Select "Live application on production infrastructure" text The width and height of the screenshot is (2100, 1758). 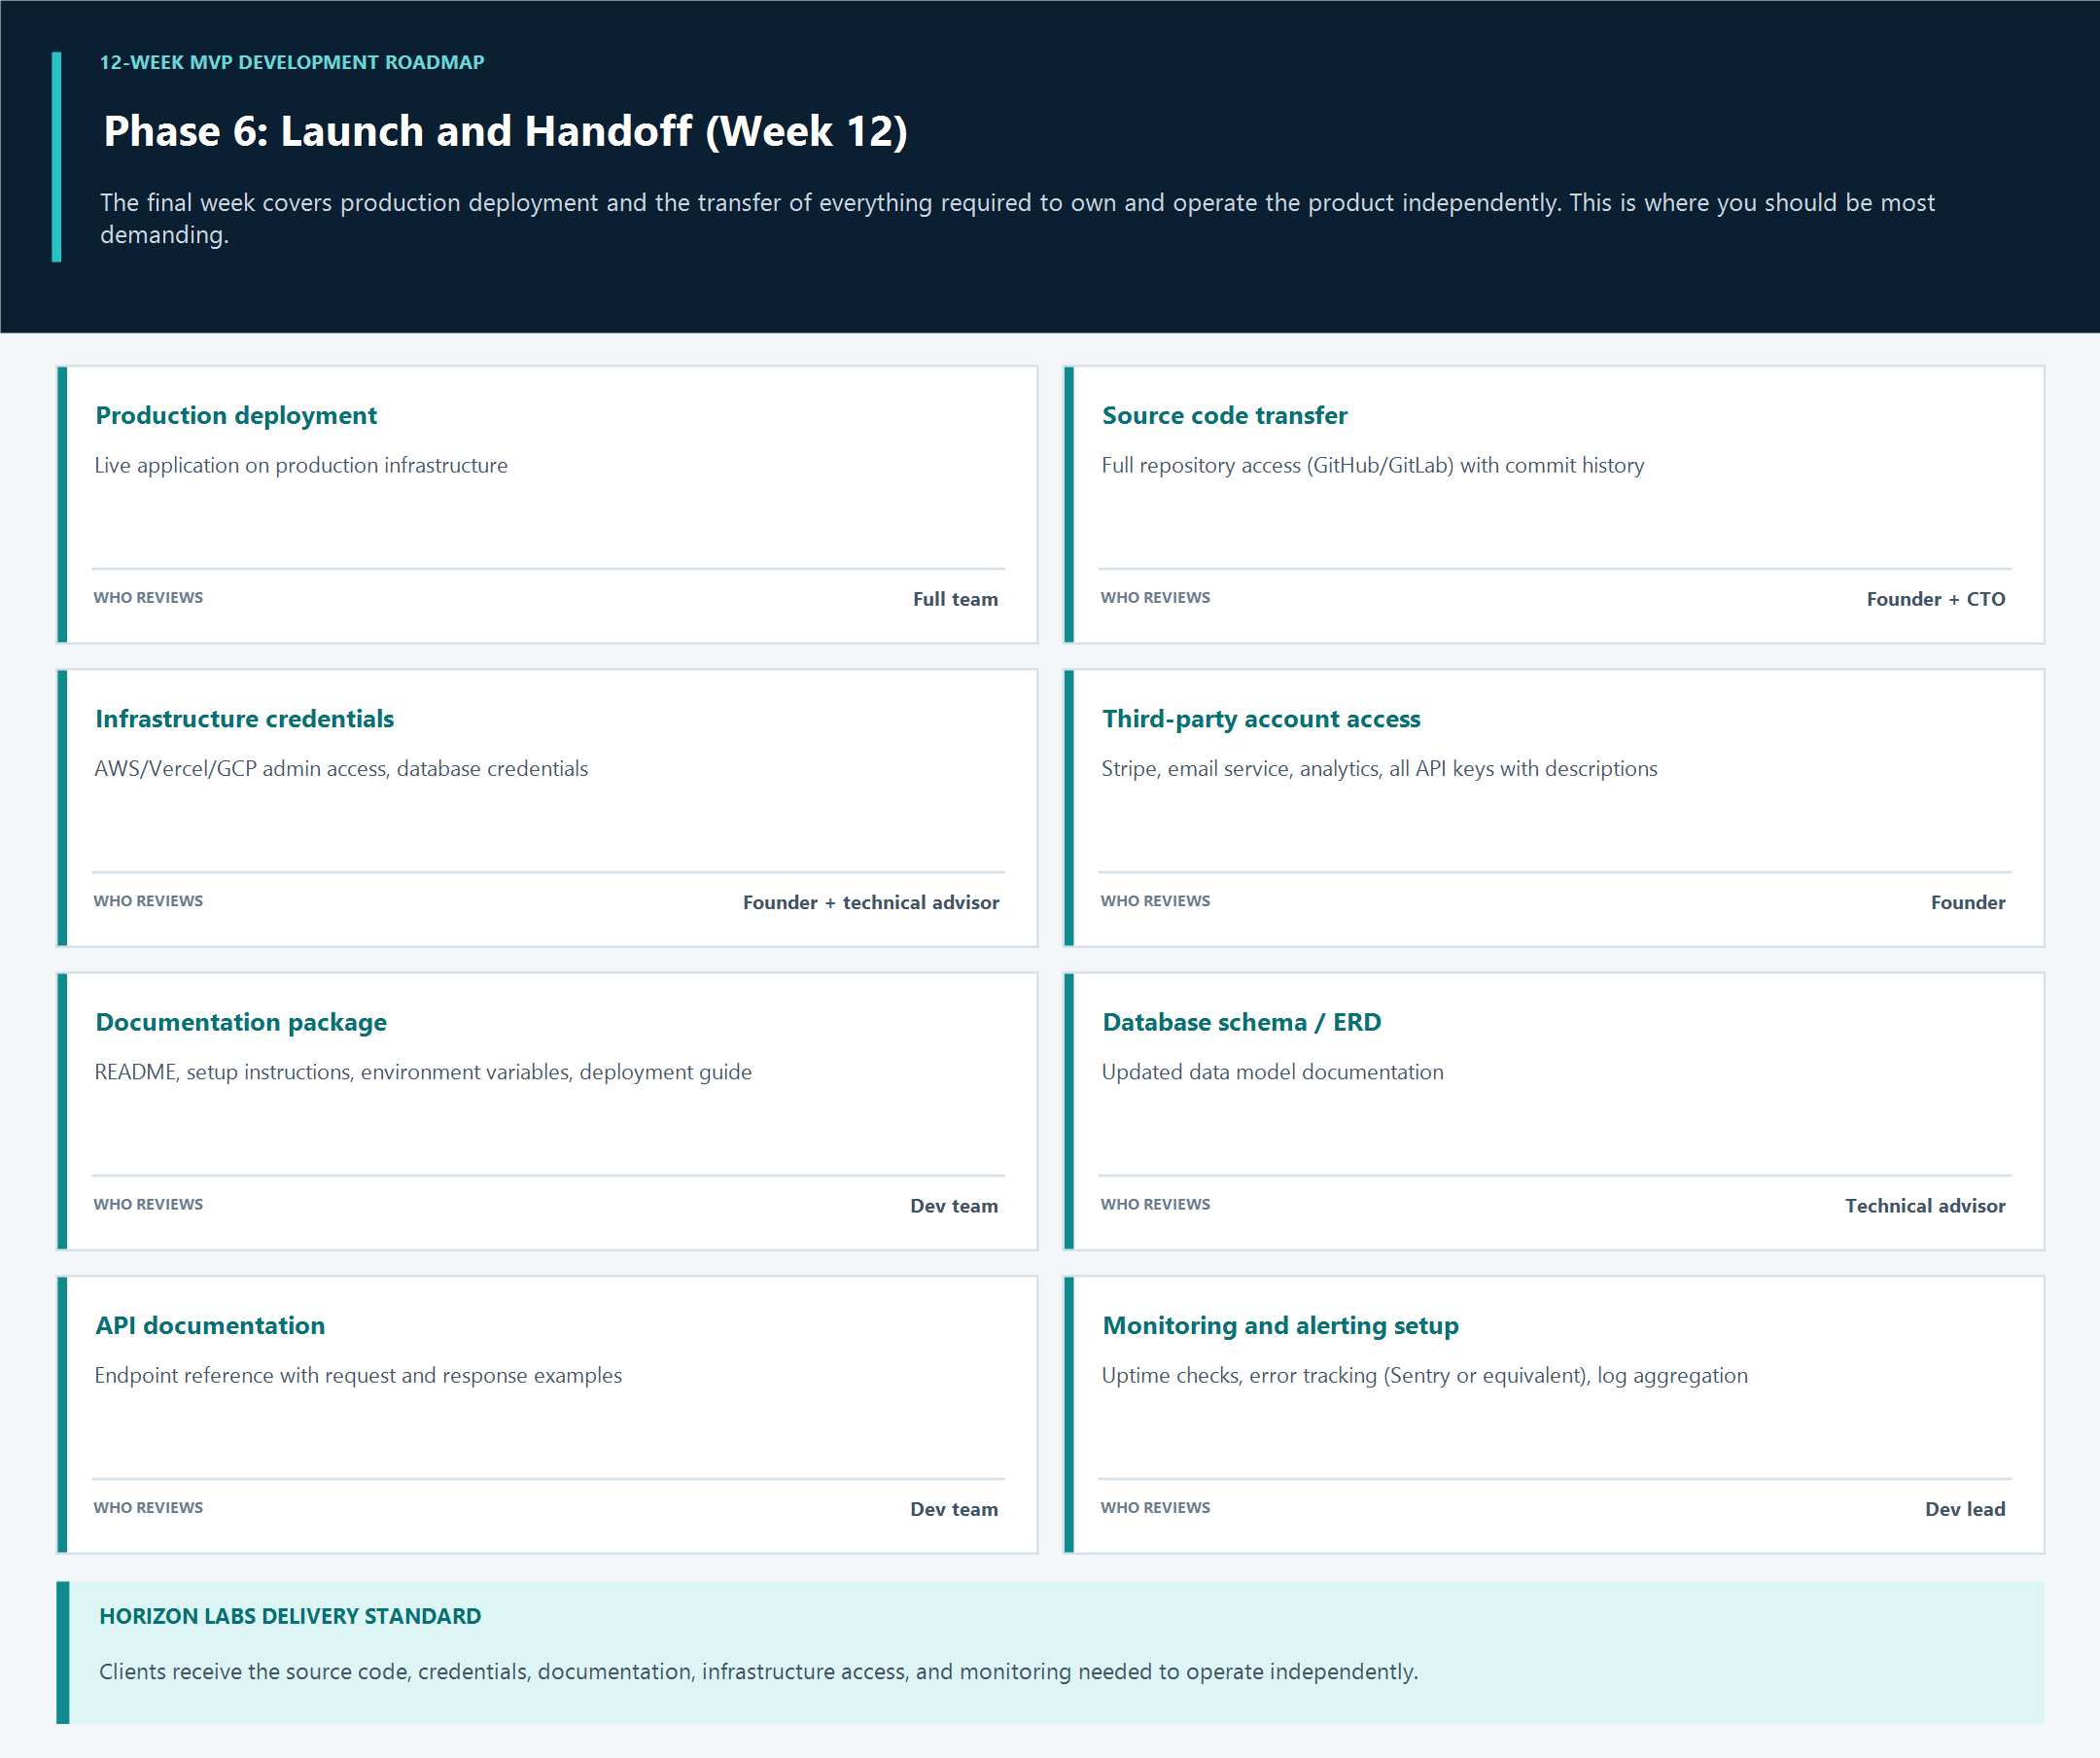click(x=301, y=465)
